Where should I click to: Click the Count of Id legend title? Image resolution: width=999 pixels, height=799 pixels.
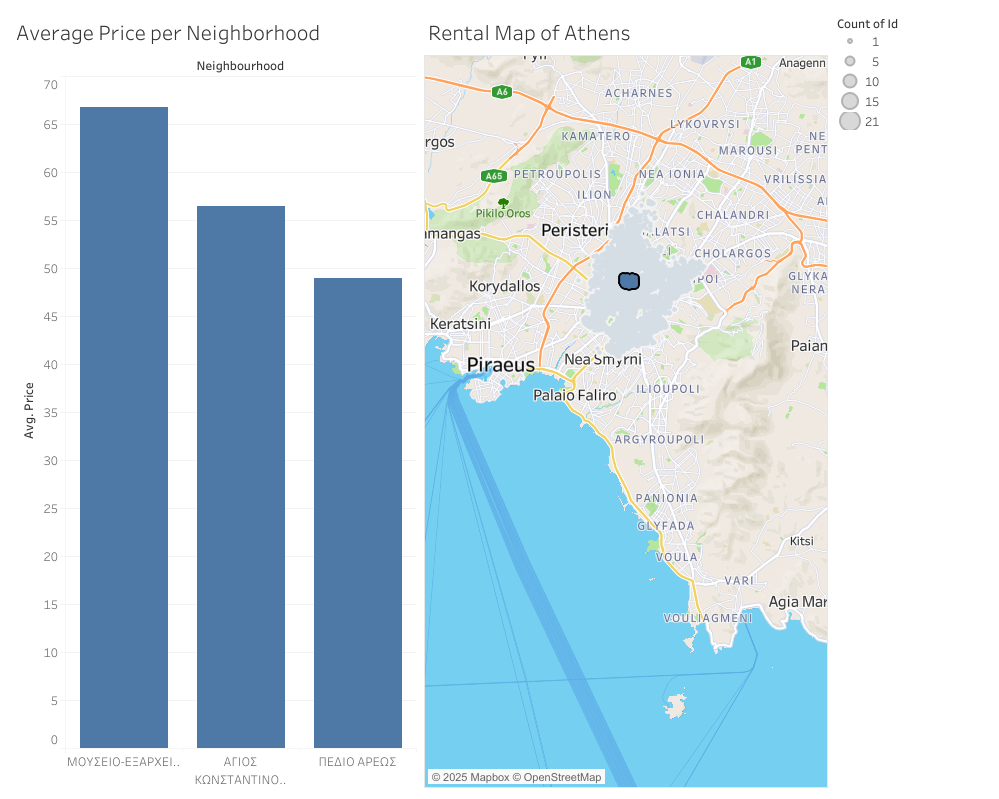point(867,24)
